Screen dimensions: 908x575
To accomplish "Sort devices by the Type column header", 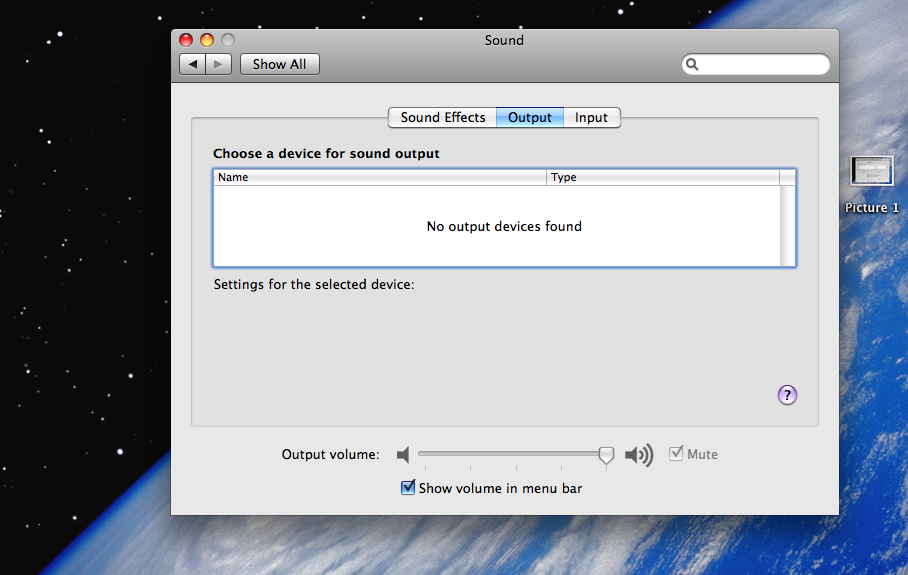I will [x=663, y=177].
